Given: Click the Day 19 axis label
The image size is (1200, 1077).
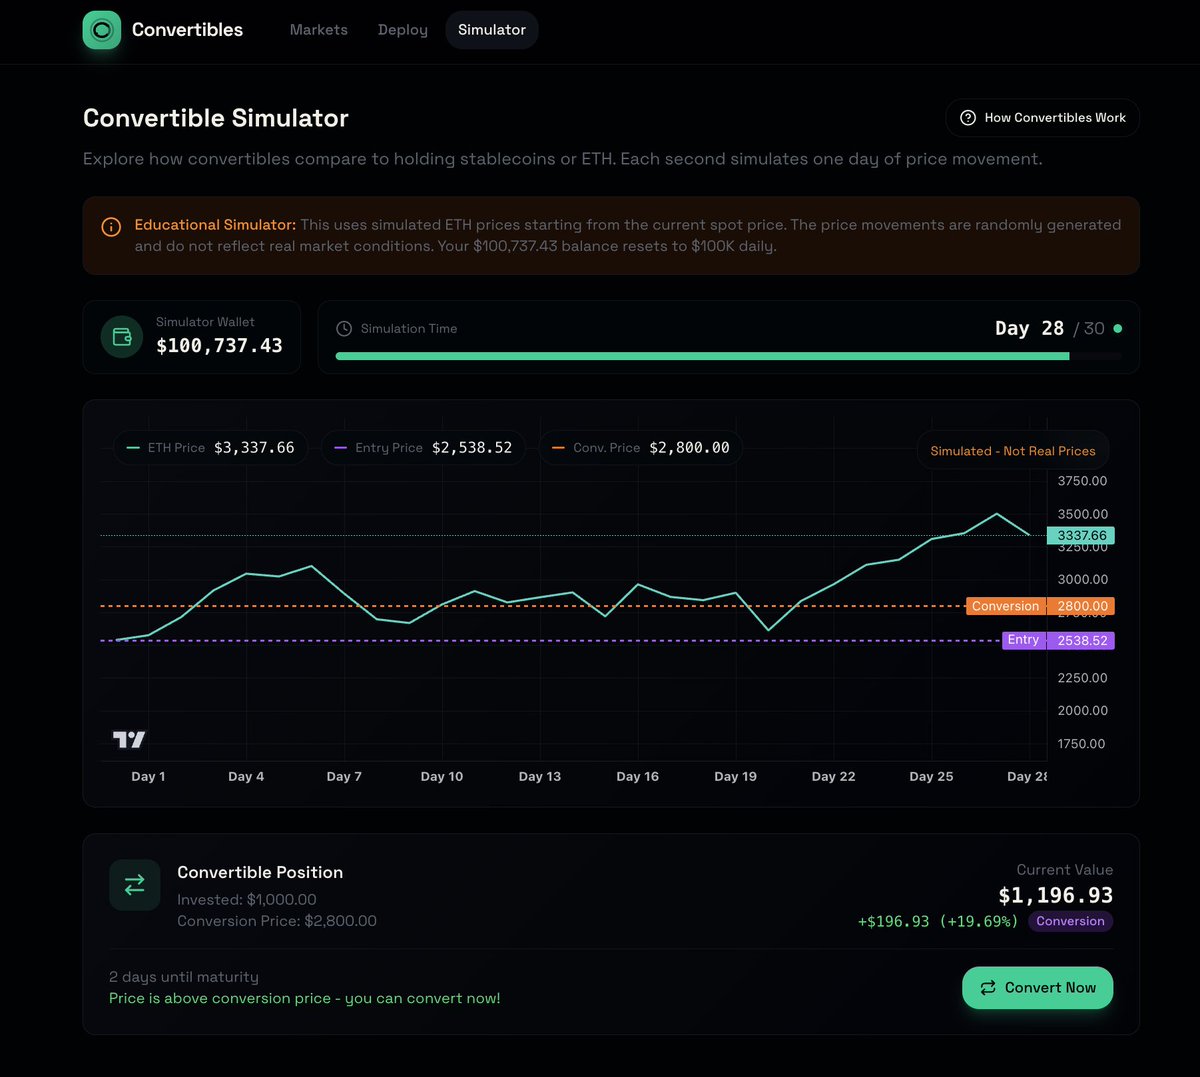Looking at the screenshot, I should point(735,777).
